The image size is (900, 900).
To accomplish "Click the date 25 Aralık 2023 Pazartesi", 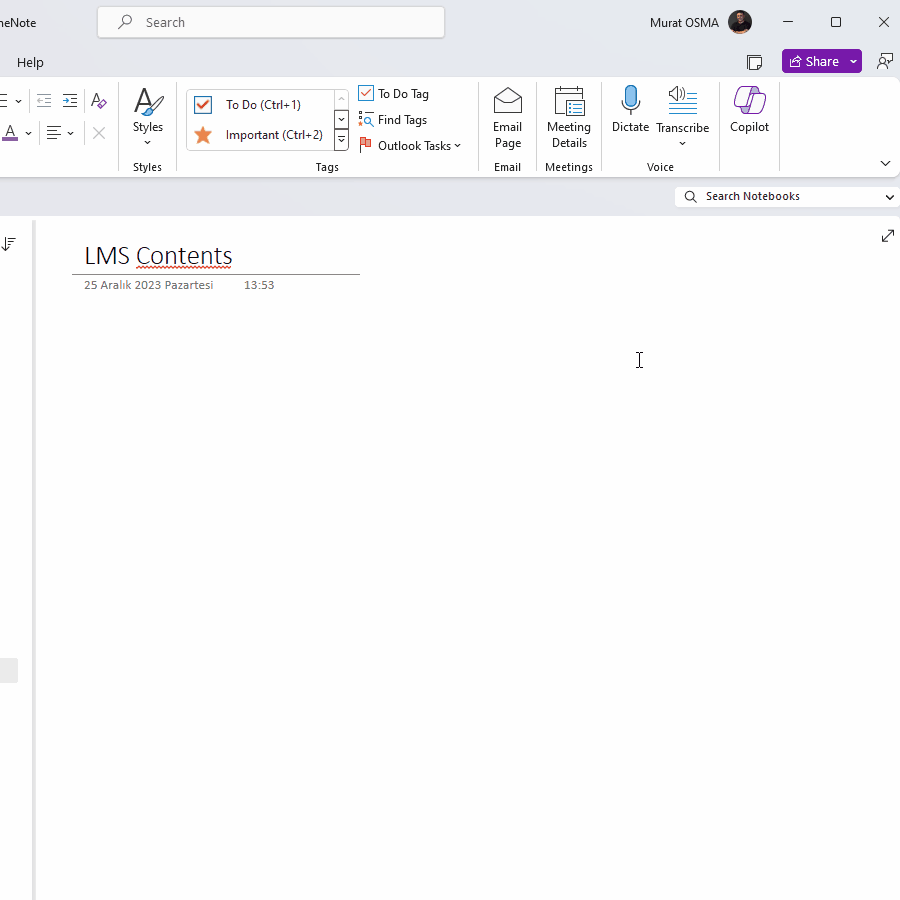I will click(149, 285).
